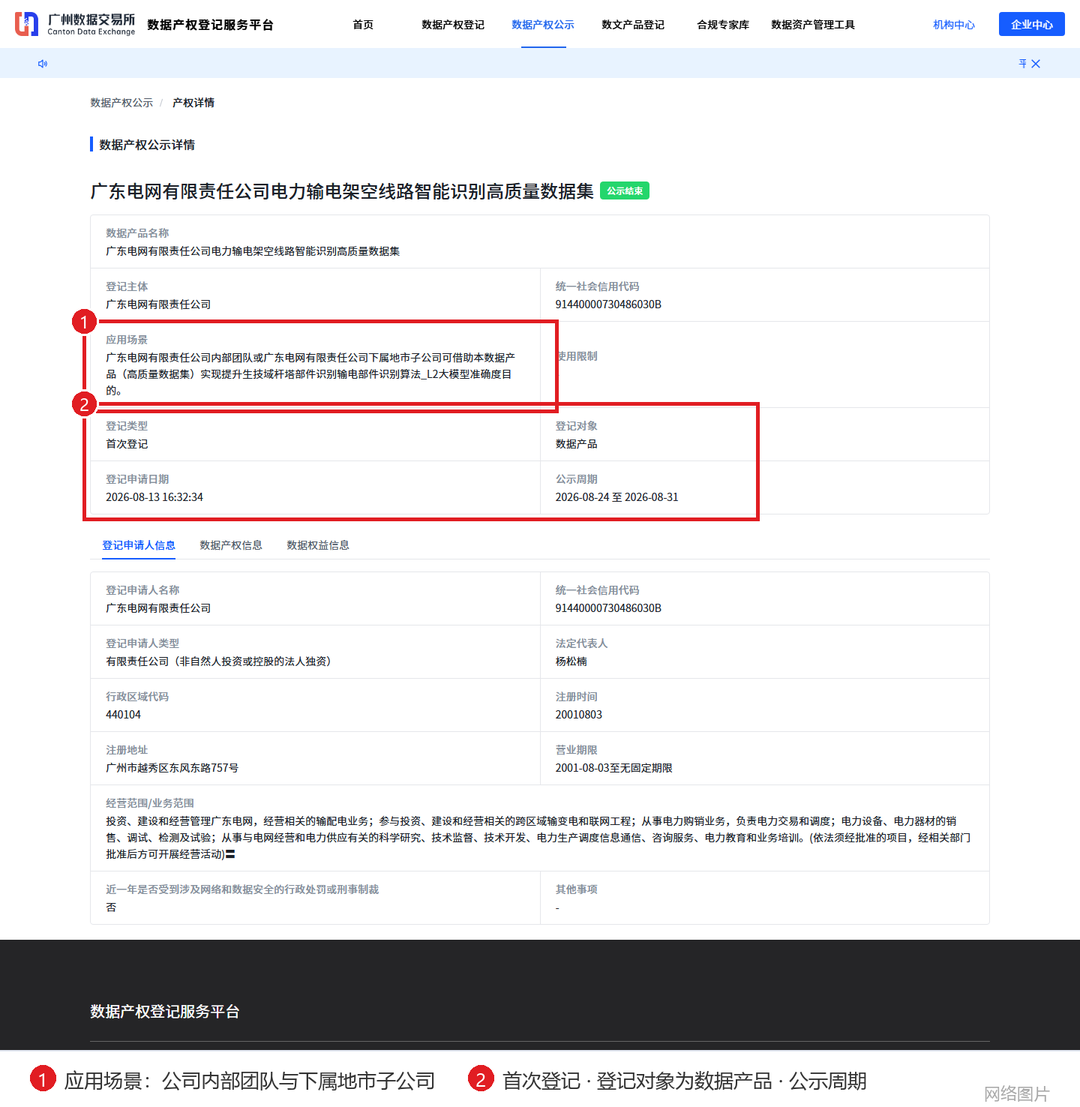
Task: Open the 数据产权登记 nav item
Action: tap(452, 25)
